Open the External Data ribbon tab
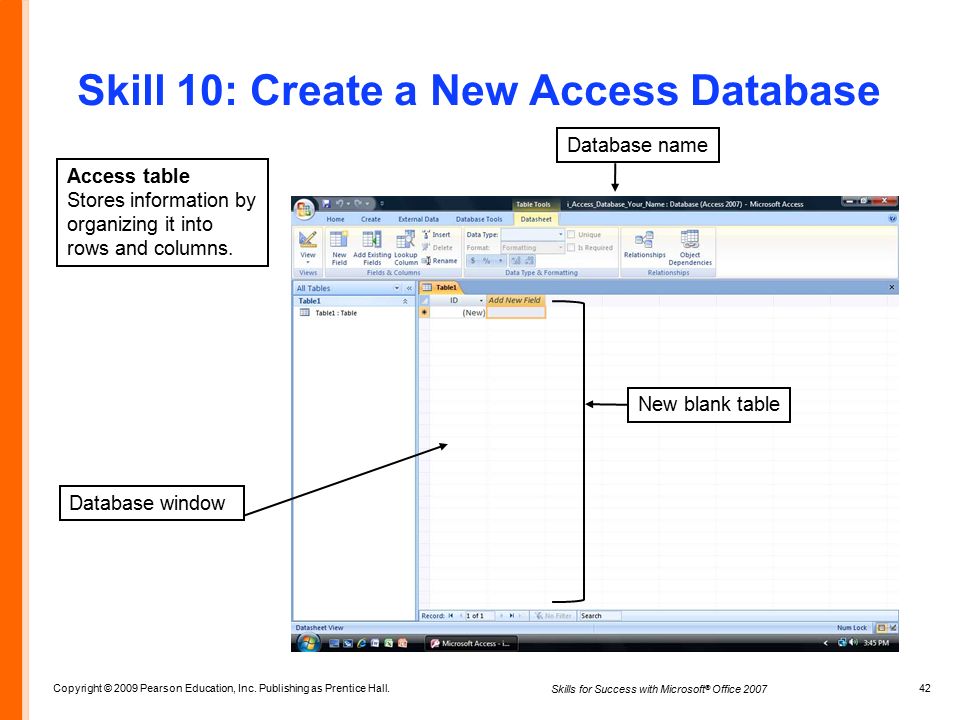 tap(418, 219)
